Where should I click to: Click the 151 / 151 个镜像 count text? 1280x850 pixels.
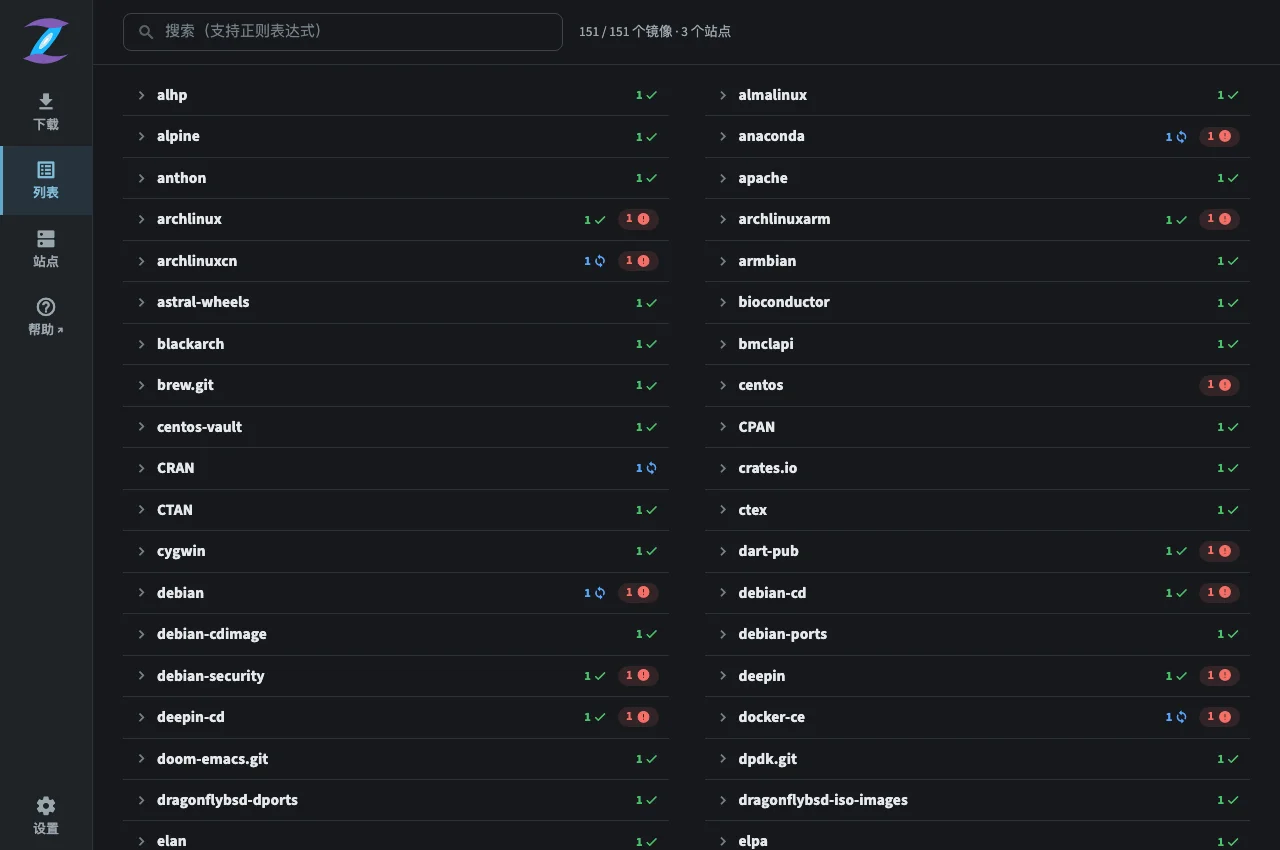624,31
